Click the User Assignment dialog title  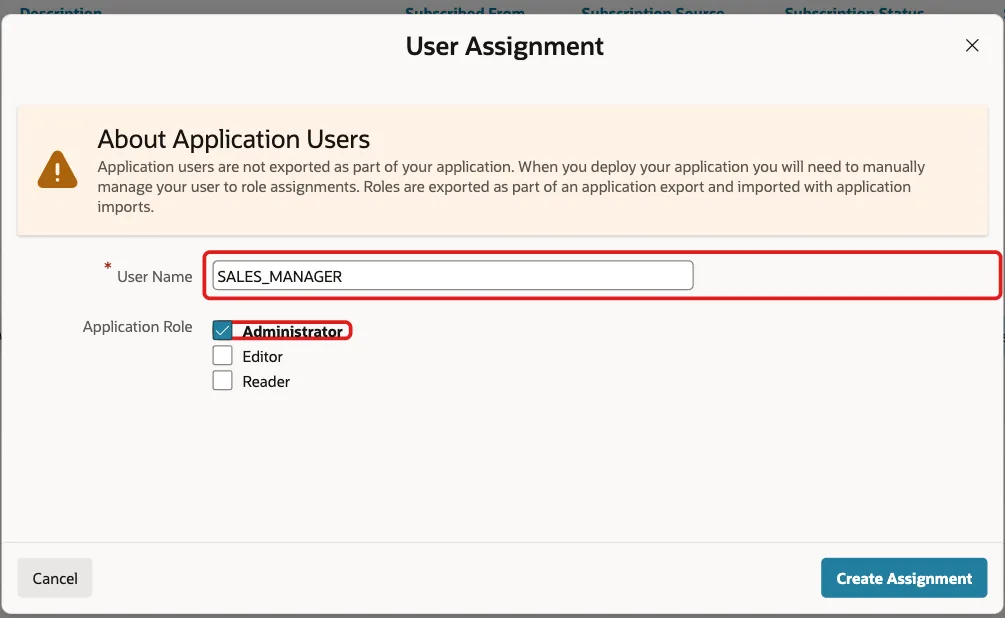click(504, 46)
